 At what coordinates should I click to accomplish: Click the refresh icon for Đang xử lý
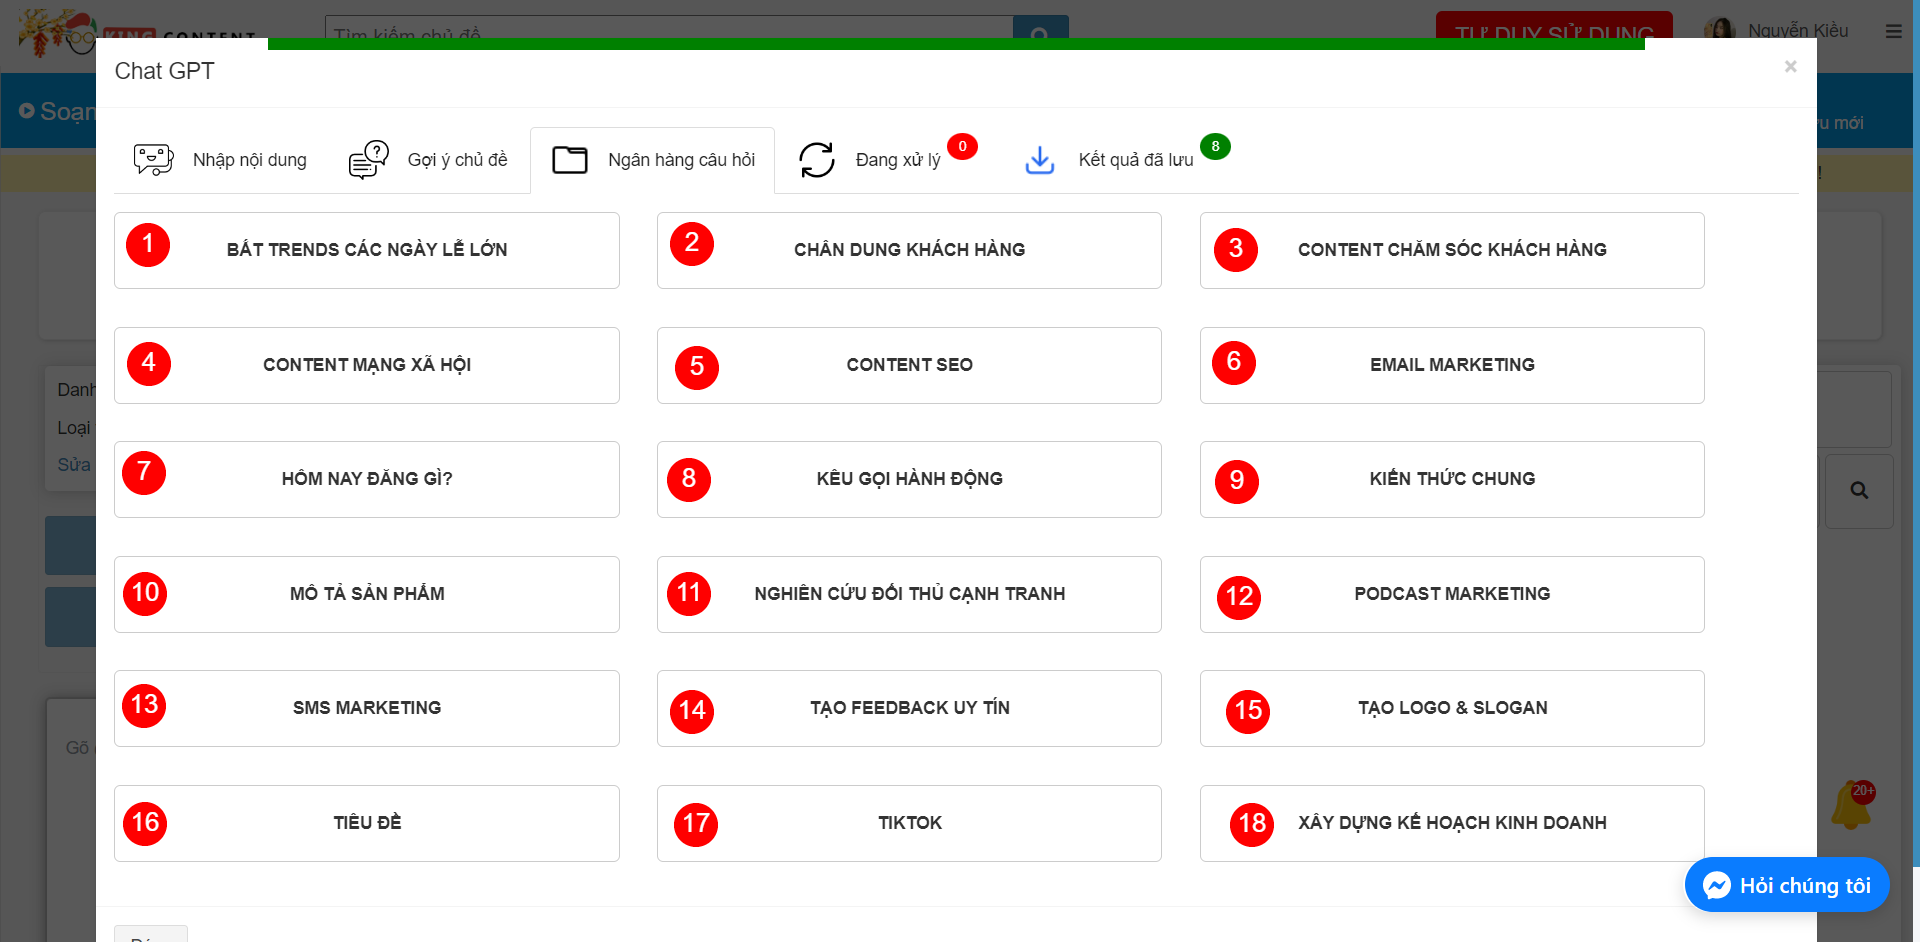click(x=817, y=160)
